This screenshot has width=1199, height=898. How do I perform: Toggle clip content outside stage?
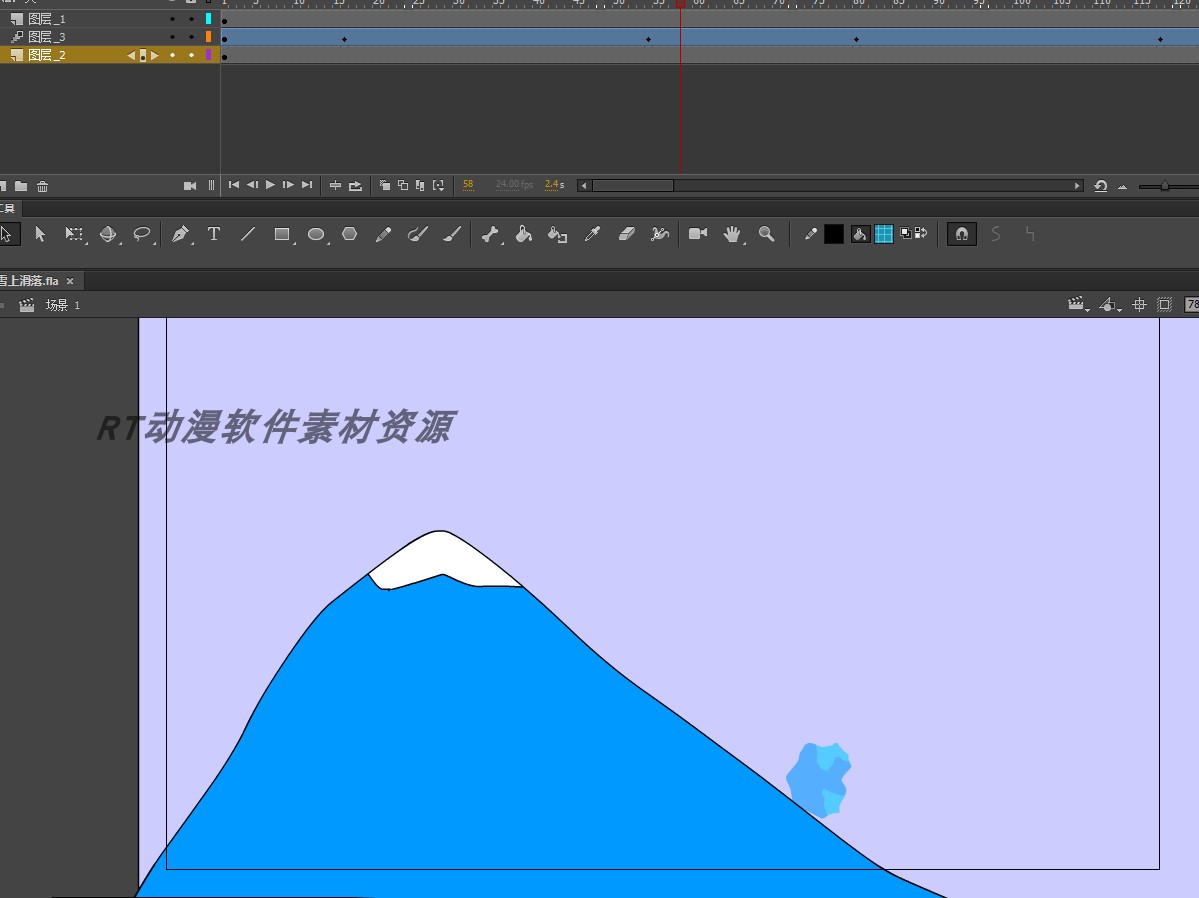[x=1164, y=305]
